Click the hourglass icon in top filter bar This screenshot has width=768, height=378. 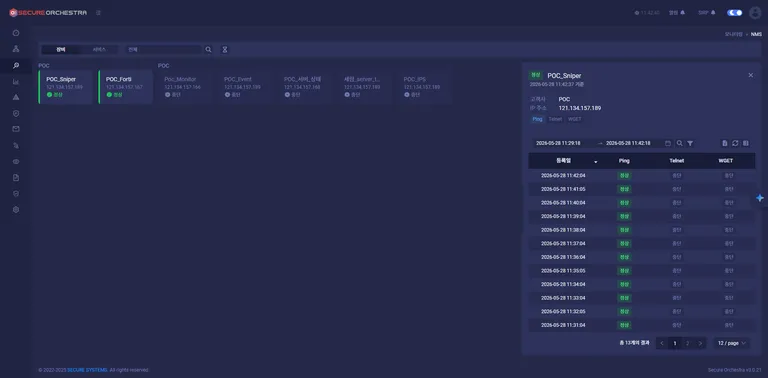tap(225, 49)
